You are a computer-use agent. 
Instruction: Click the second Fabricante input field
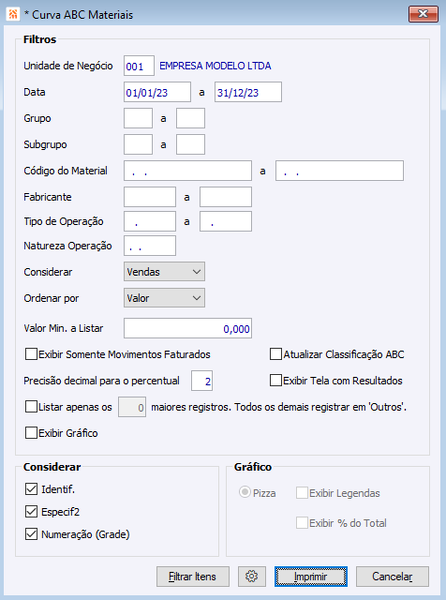(226, 197)
